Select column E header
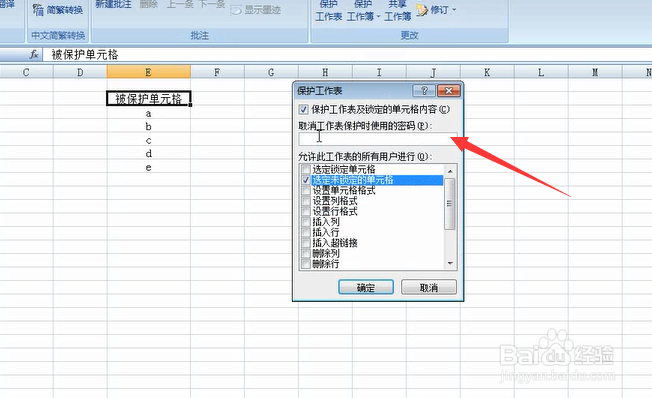The height and width of the screenshot is (398, 652). [x=148, y=72]
